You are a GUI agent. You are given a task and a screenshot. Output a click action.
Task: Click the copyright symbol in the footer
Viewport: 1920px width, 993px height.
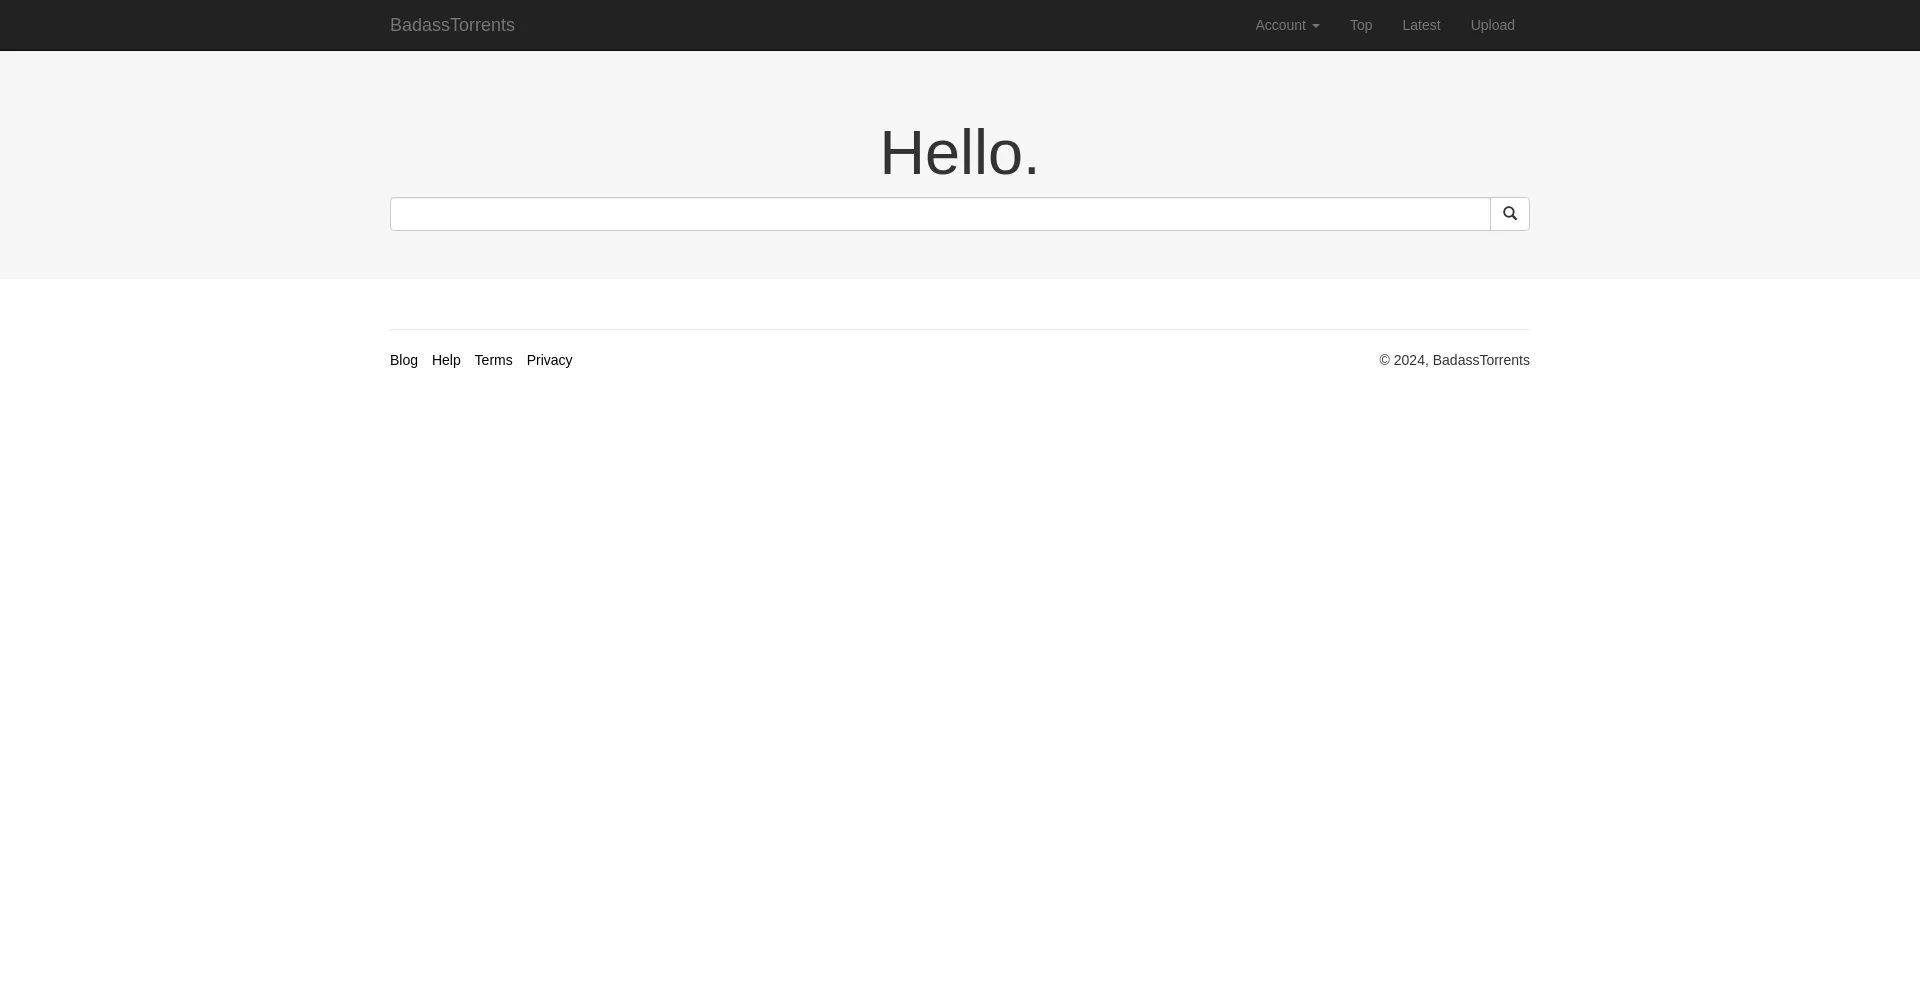pyautogui.click(x=1385, y=360)
